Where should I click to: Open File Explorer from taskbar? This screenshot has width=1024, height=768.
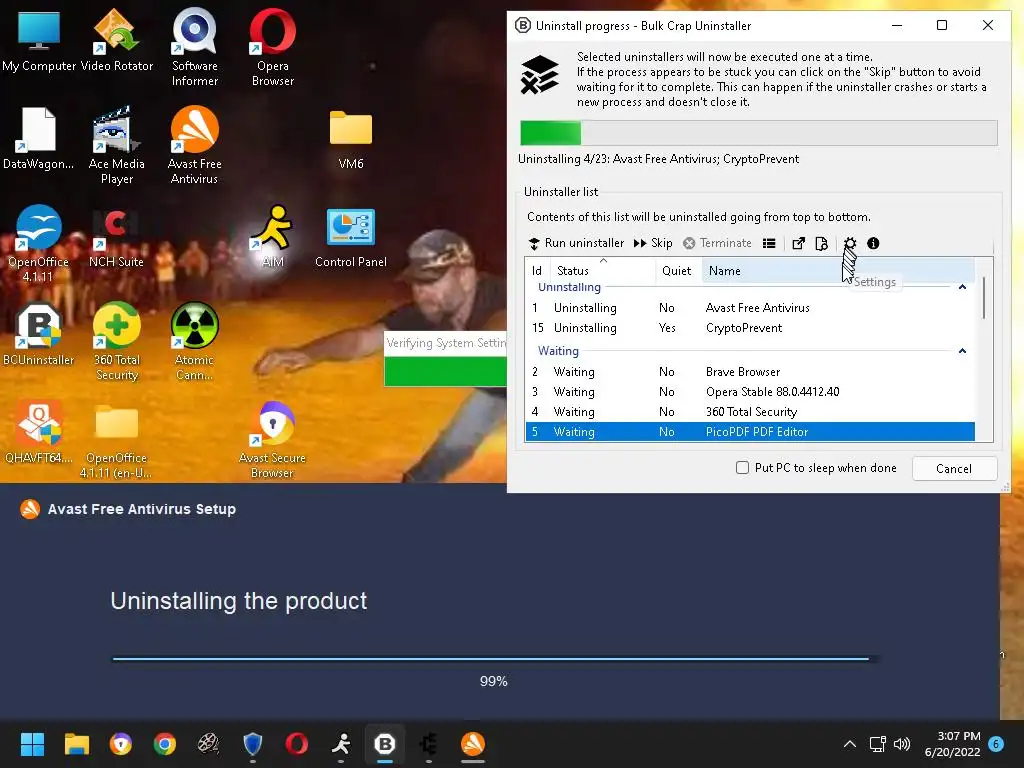(x=76, y=744)
